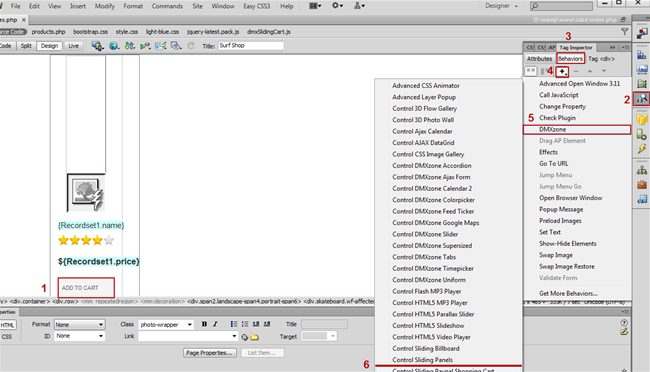Viewport: 650px width, 372px height.
Task: Click the ADD TO CART button
Action: [x=86, y=287]
